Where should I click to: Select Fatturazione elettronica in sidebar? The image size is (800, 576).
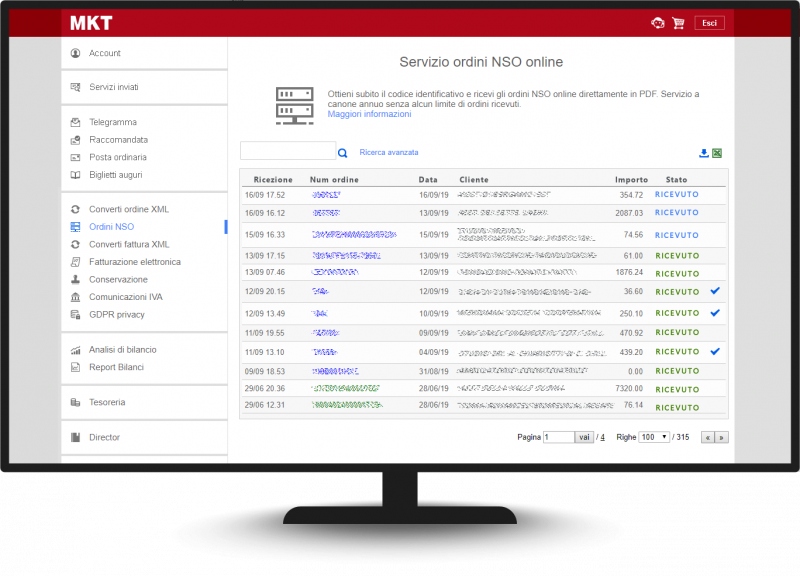click(135, 262)
